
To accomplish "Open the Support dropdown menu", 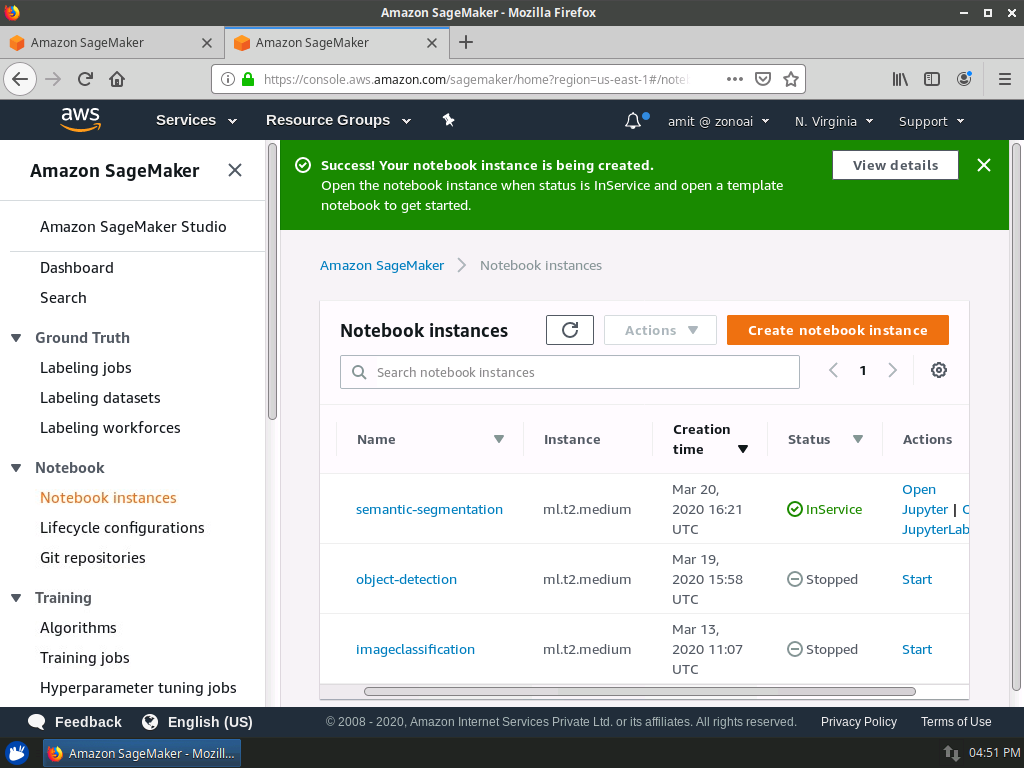I will 931,121.
